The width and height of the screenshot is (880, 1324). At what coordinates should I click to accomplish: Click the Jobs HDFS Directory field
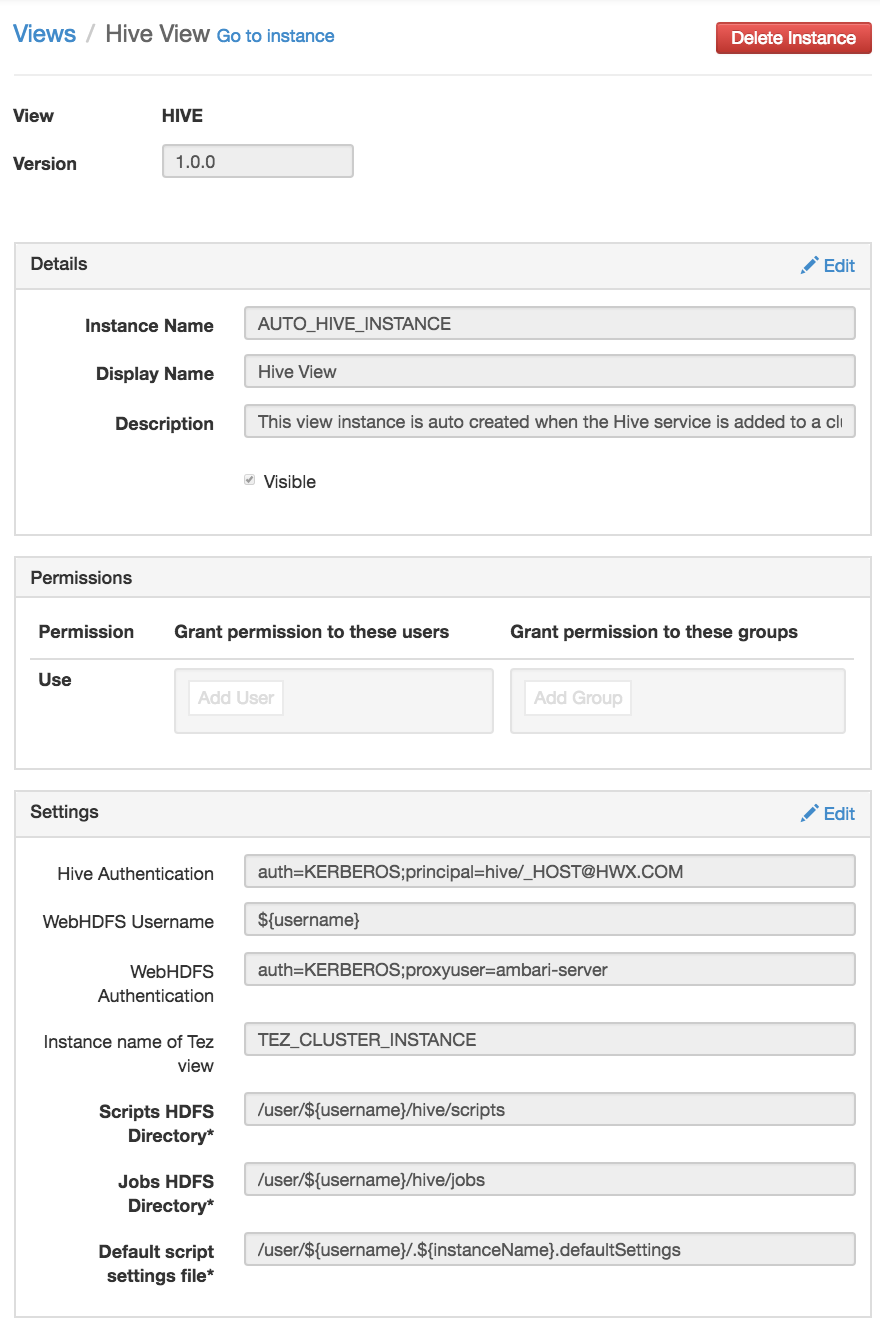tap(550, 1179)
